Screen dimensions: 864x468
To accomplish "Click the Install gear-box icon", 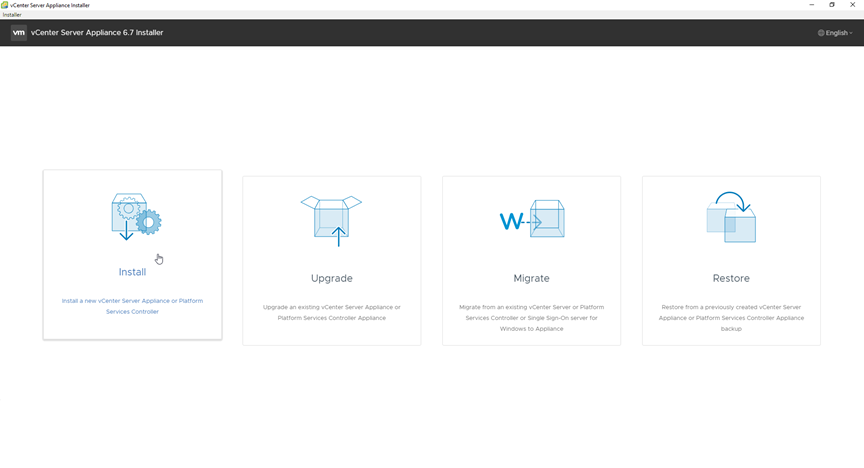I will pos(136,217).
